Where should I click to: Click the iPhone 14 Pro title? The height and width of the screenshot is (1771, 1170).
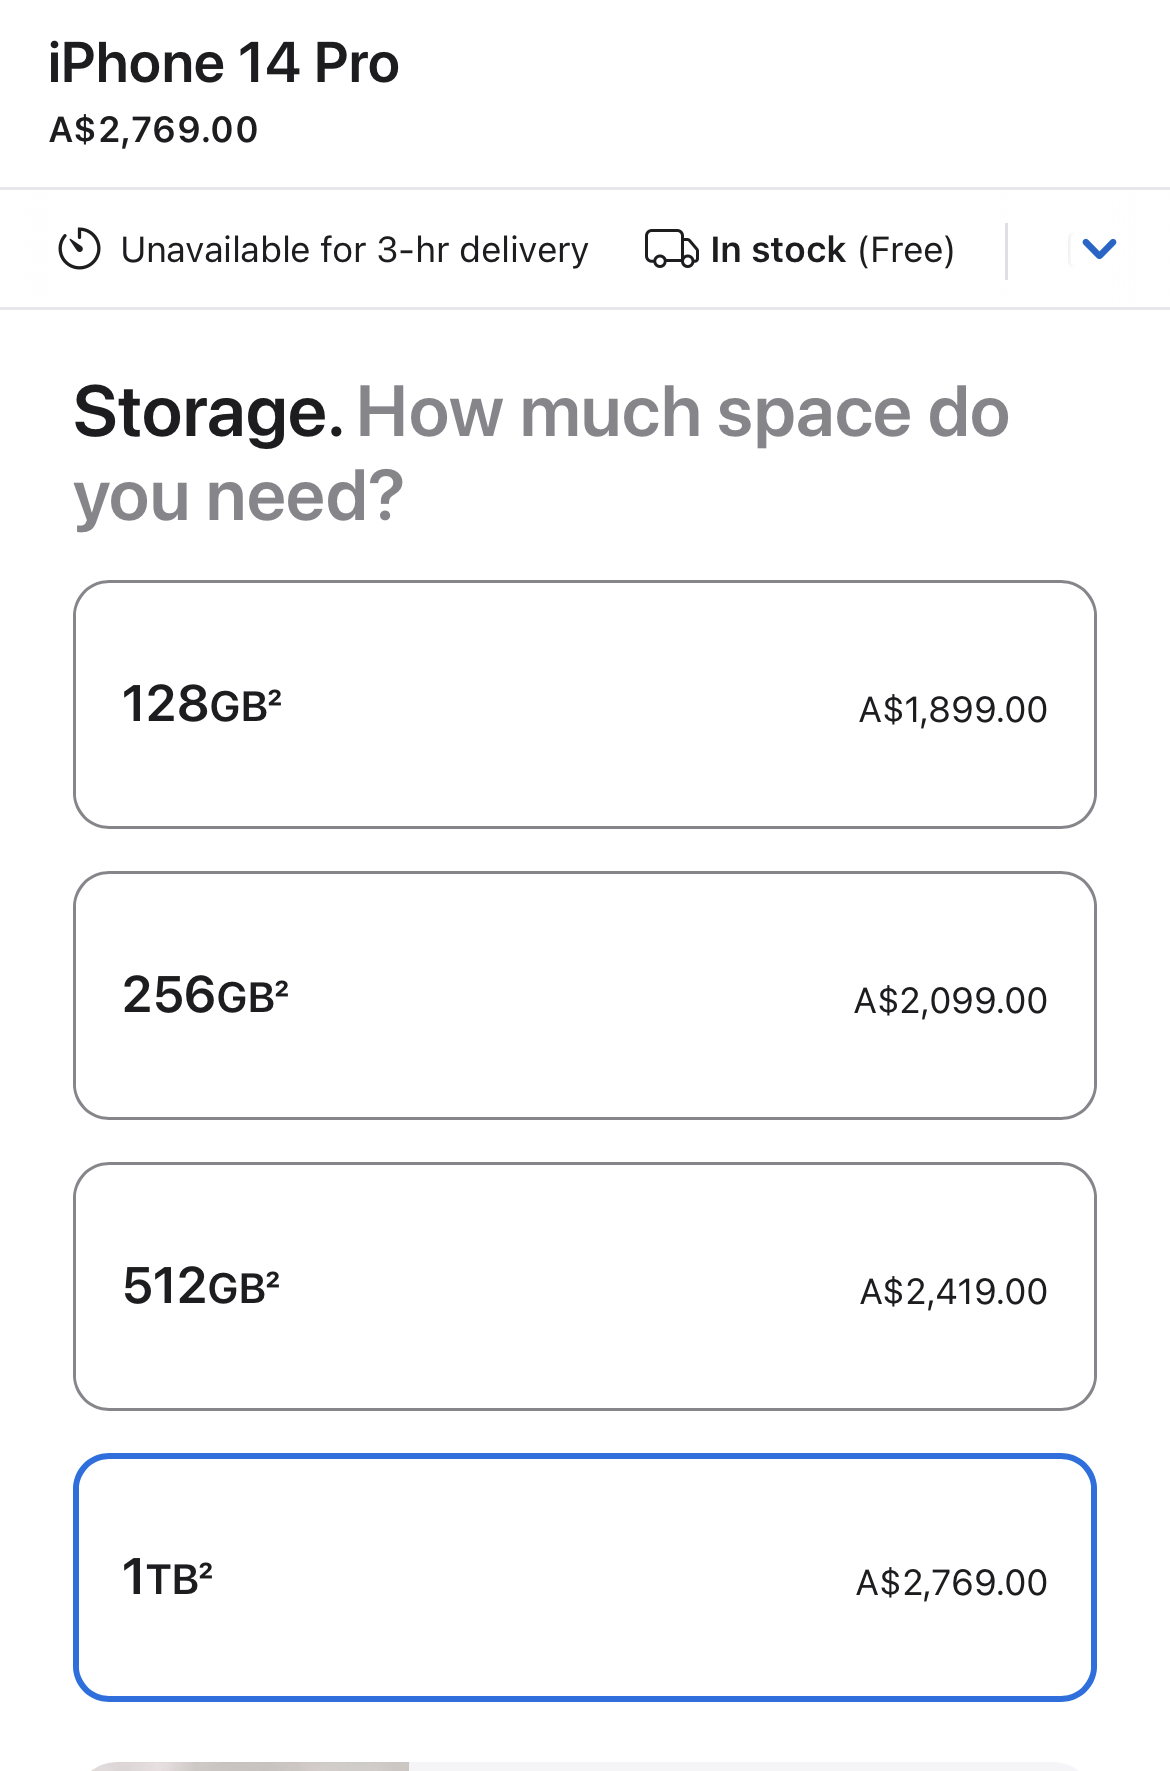[x=224, y=64]
